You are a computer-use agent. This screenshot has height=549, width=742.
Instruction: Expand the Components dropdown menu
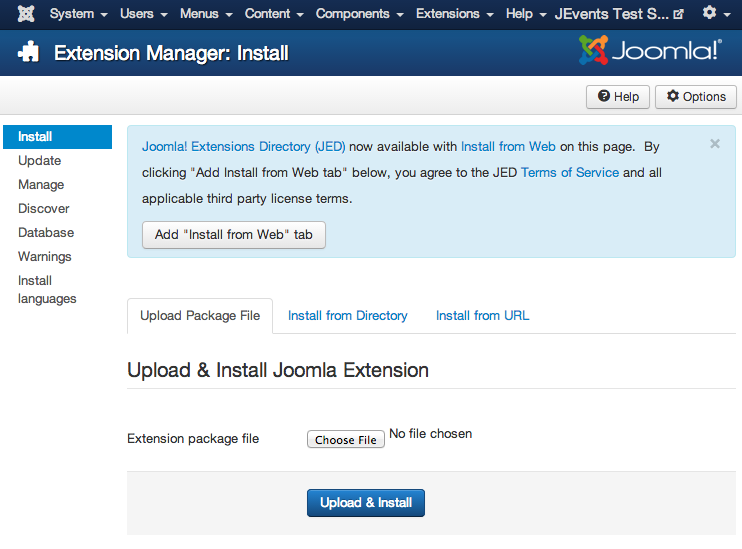coord(360,14)
